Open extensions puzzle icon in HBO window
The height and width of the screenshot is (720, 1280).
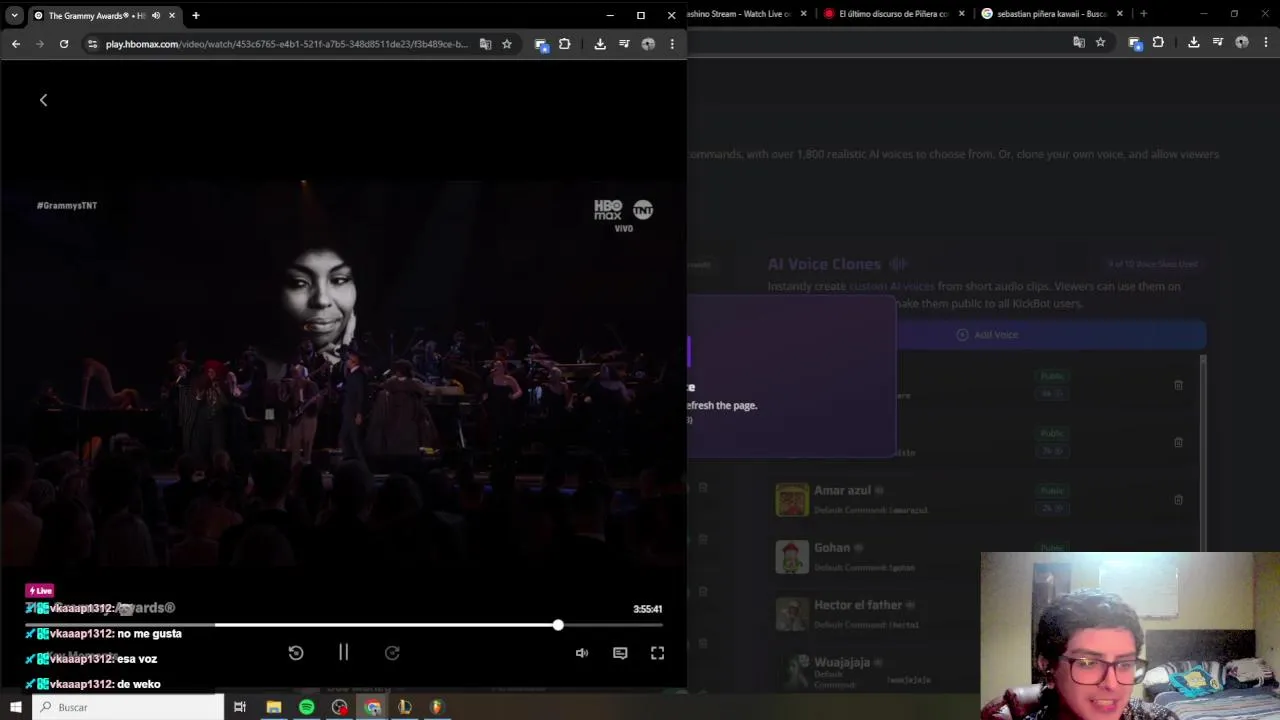click(x=565, y=44)
